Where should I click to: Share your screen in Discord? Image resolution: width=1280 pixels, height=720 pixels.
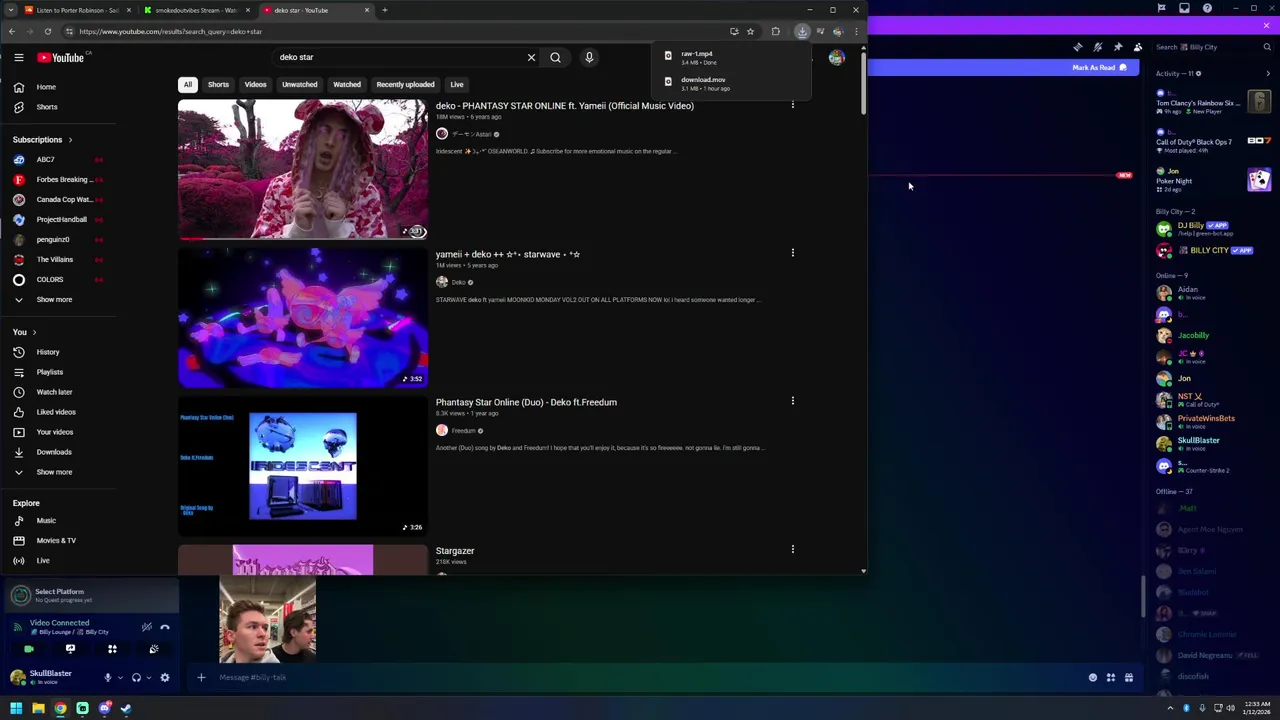click(70, 649)
